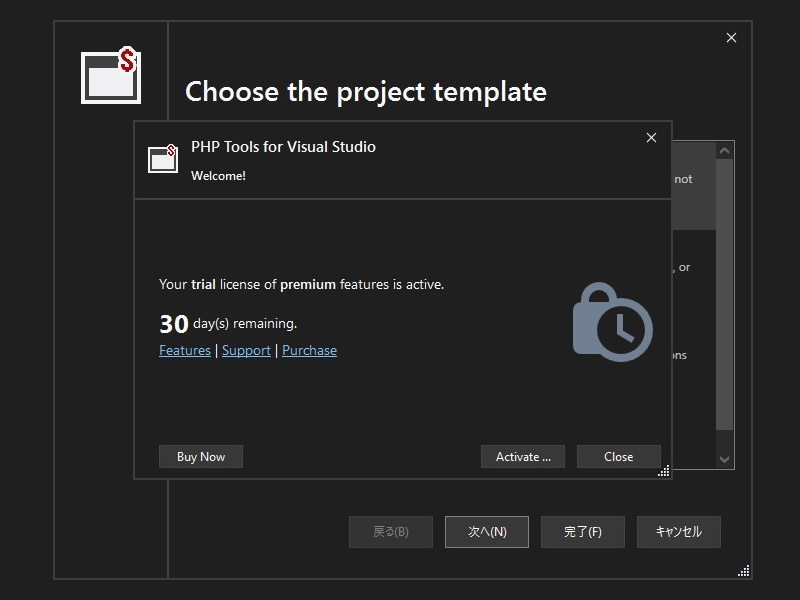Click the wizard window's bottom-right resize grip
Viewport: 800px width, 600px height.
pyautogui.click(x=743, y=571)
